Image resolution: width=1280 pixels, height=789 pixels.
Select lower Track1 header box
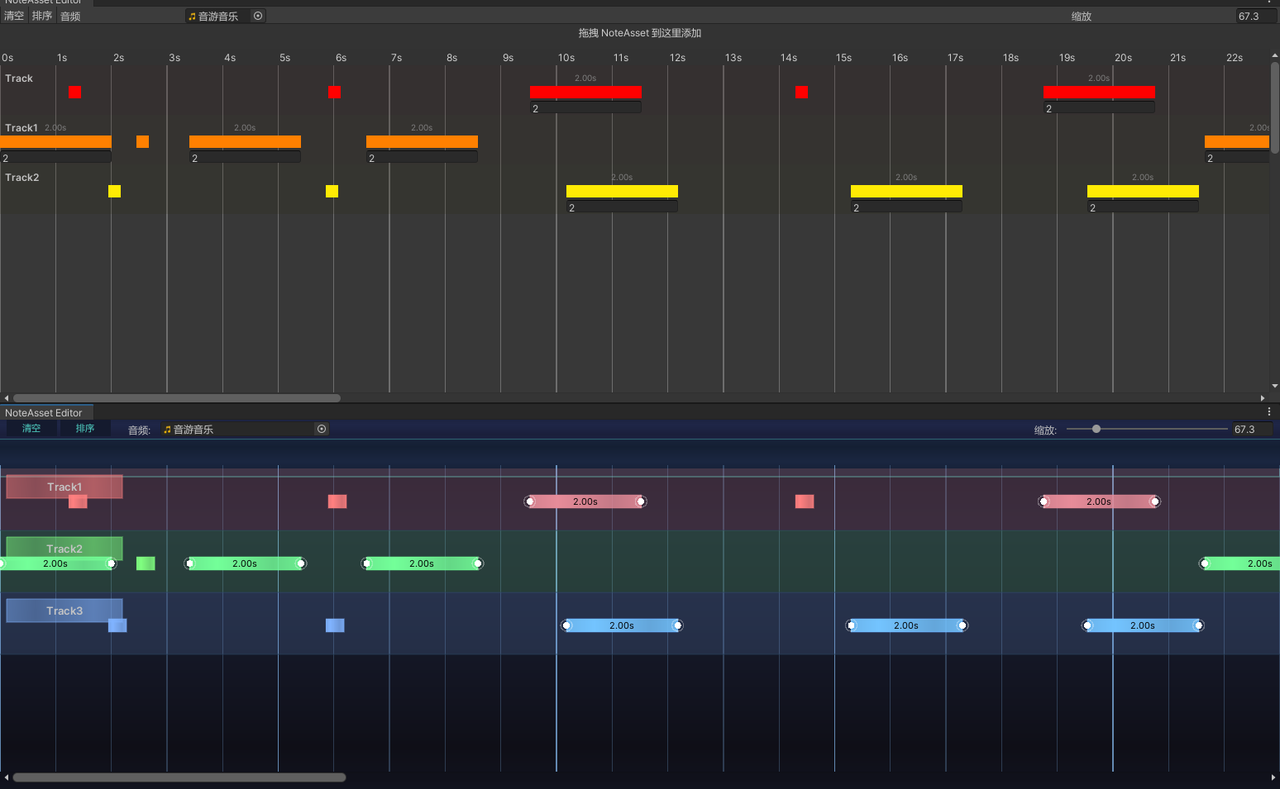tap(64, 487)
